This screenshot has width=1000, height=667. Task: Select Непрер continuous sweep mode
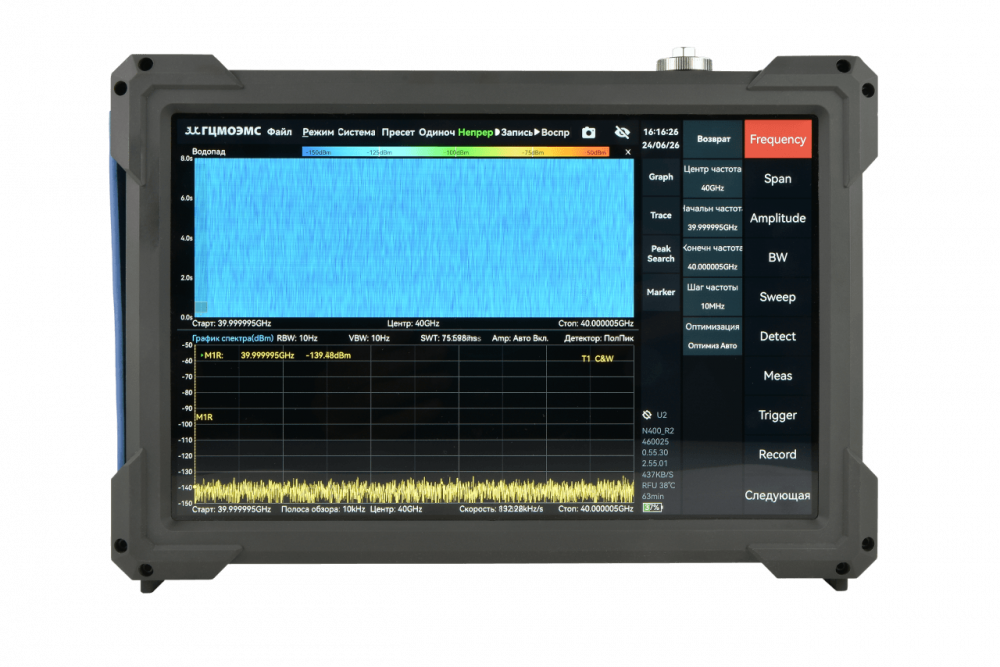coord(475,132)
